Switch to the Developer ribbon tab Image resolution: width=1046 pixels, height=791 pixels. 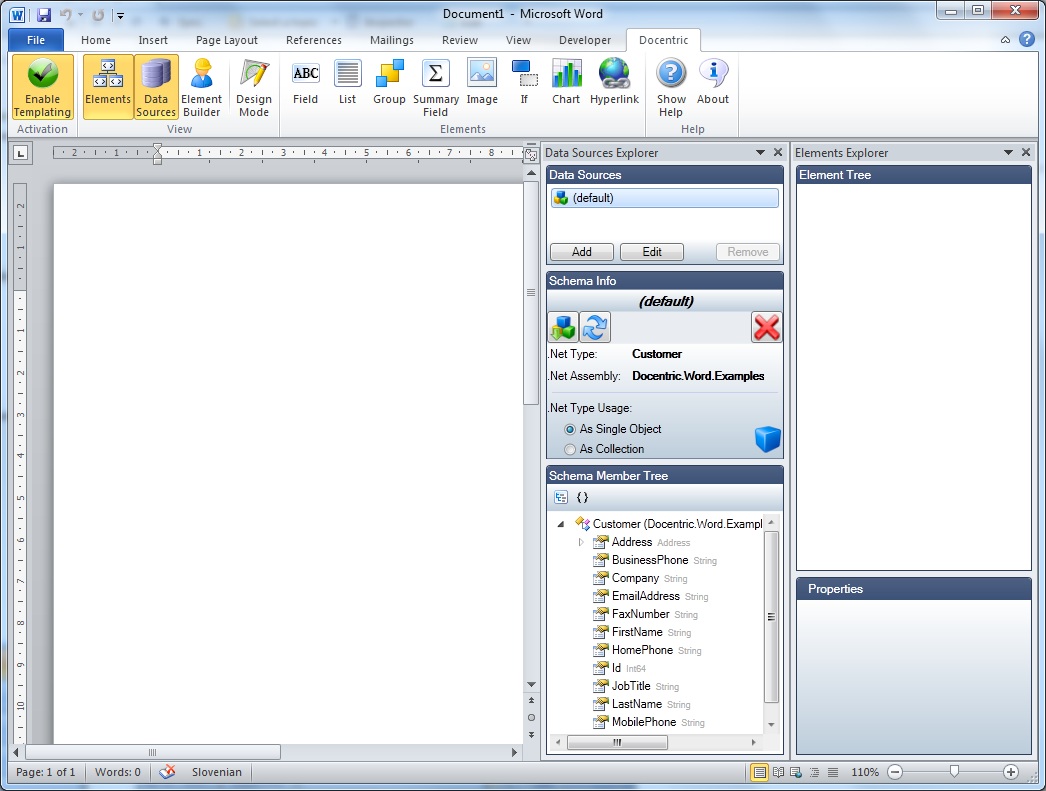585,40
